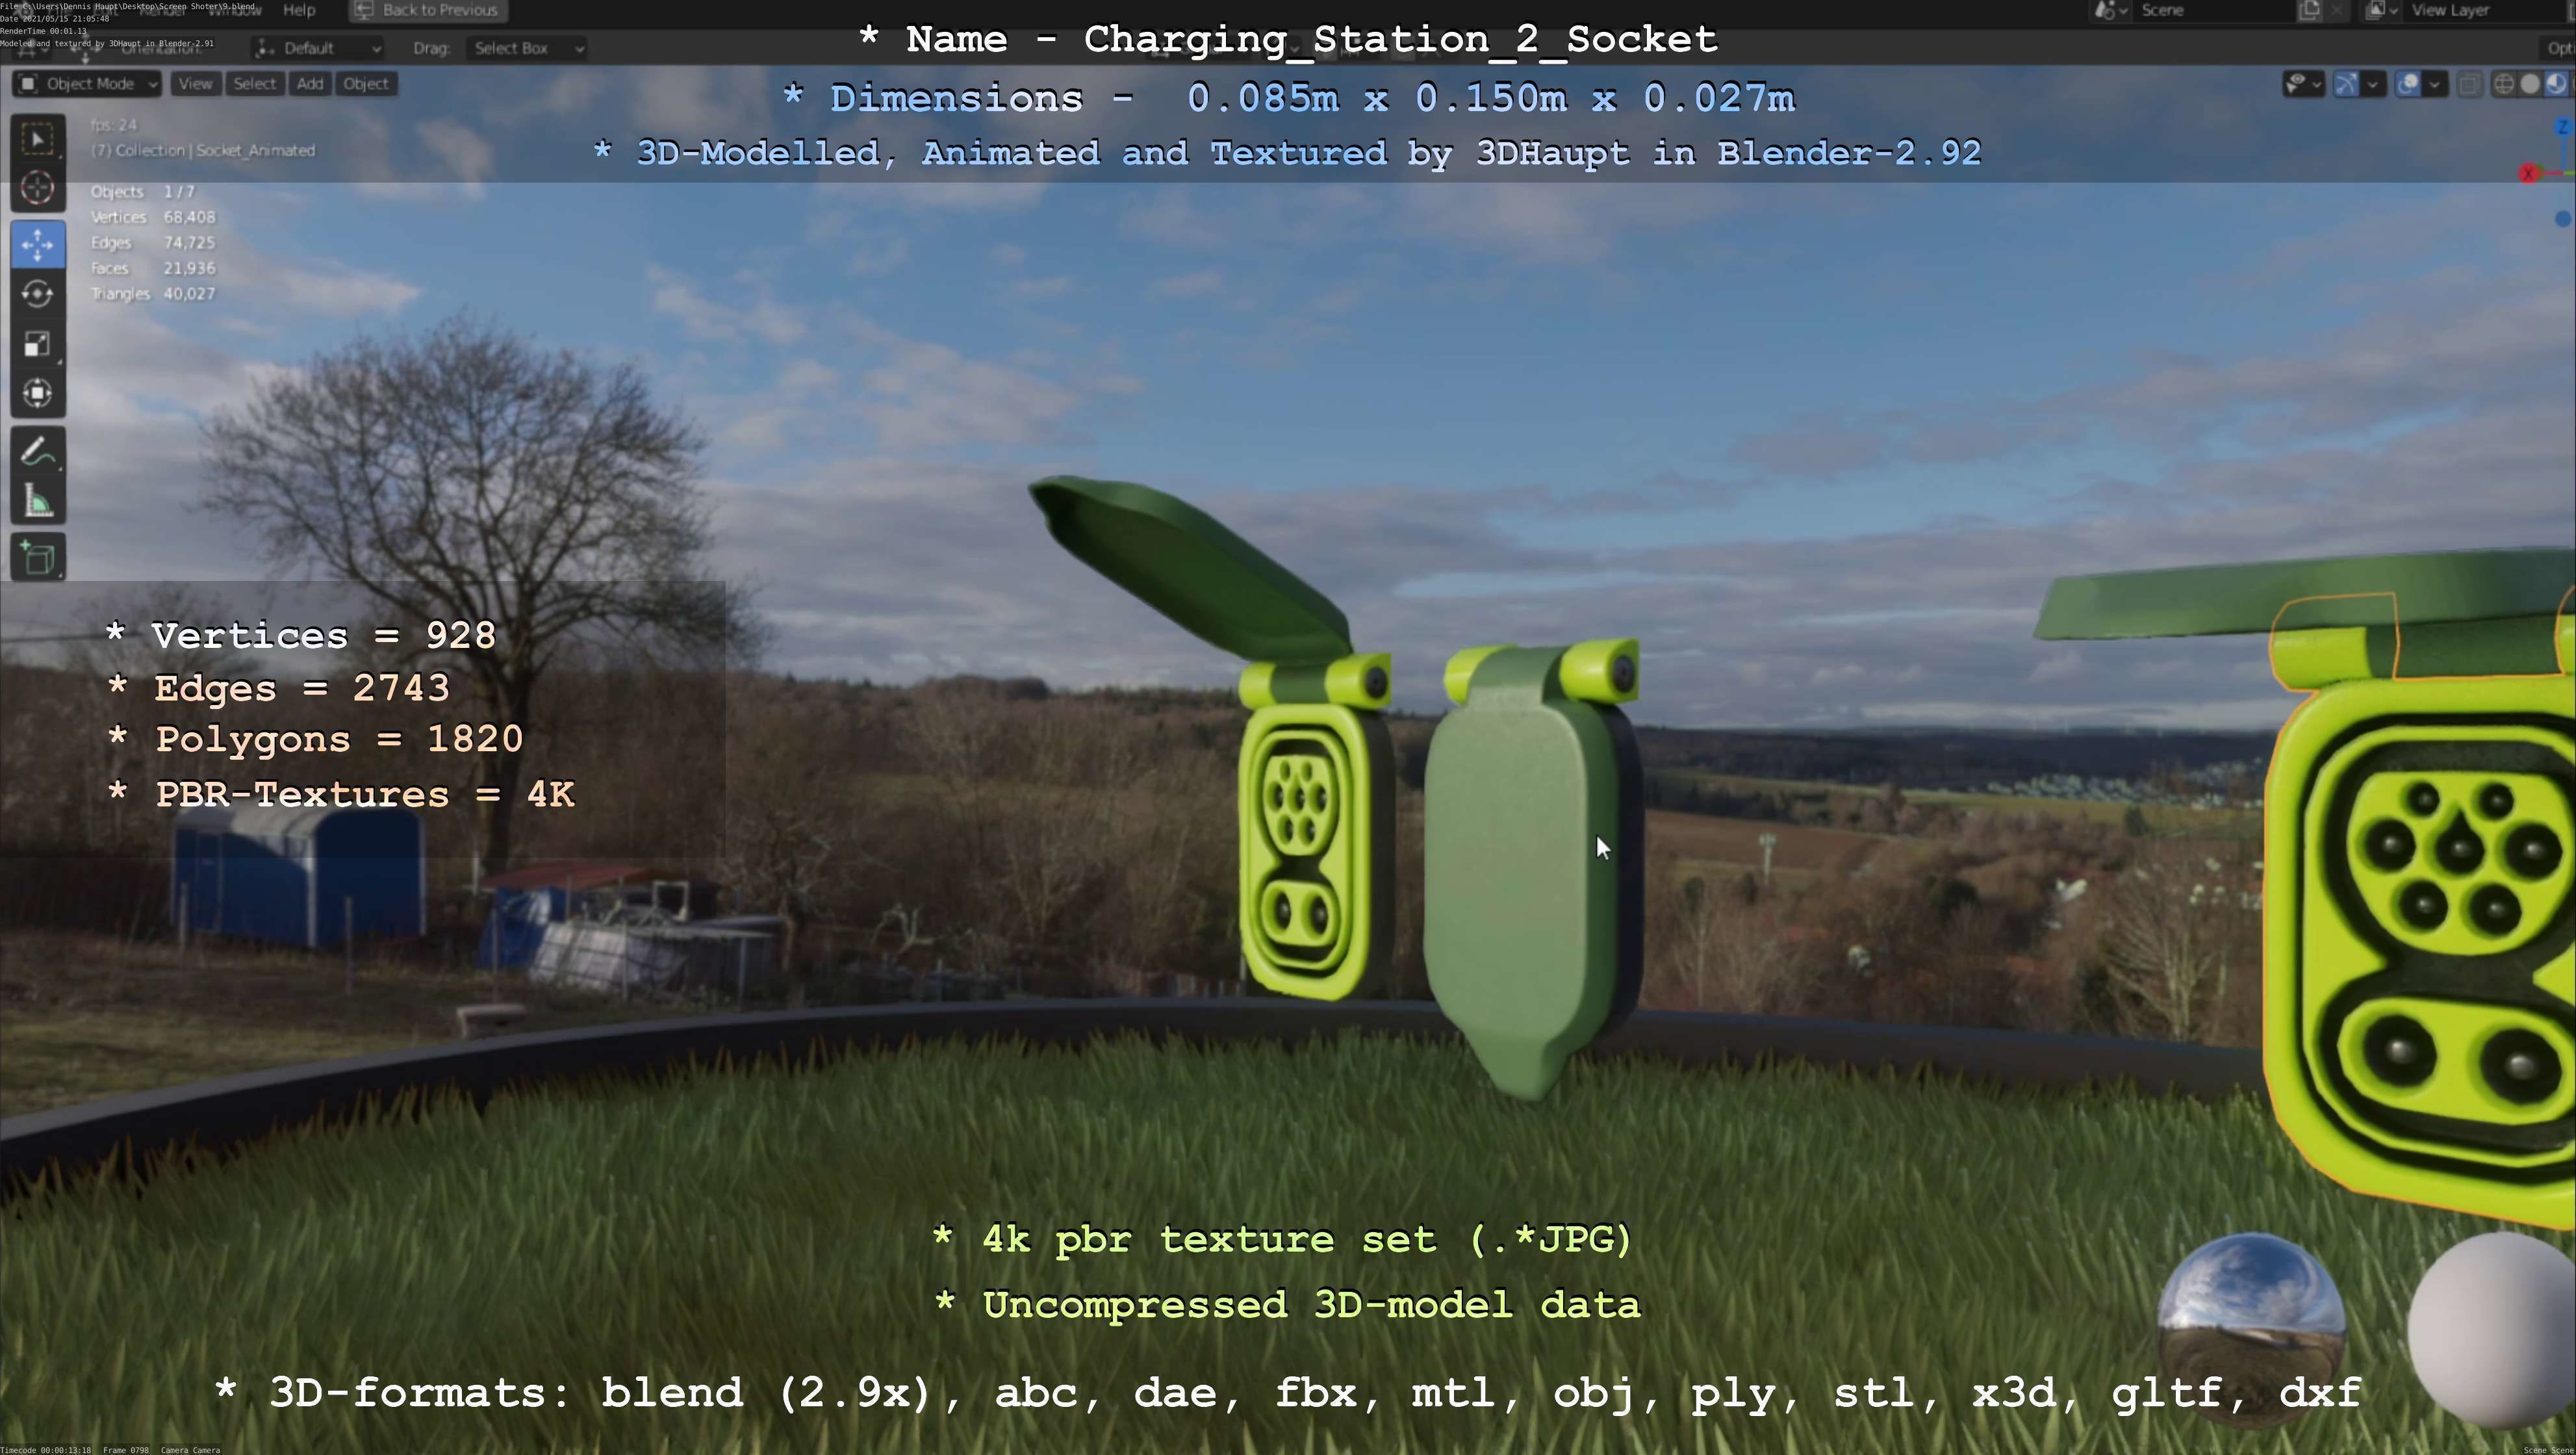Switch to solid viewport shading

[x=2530, y=84]
